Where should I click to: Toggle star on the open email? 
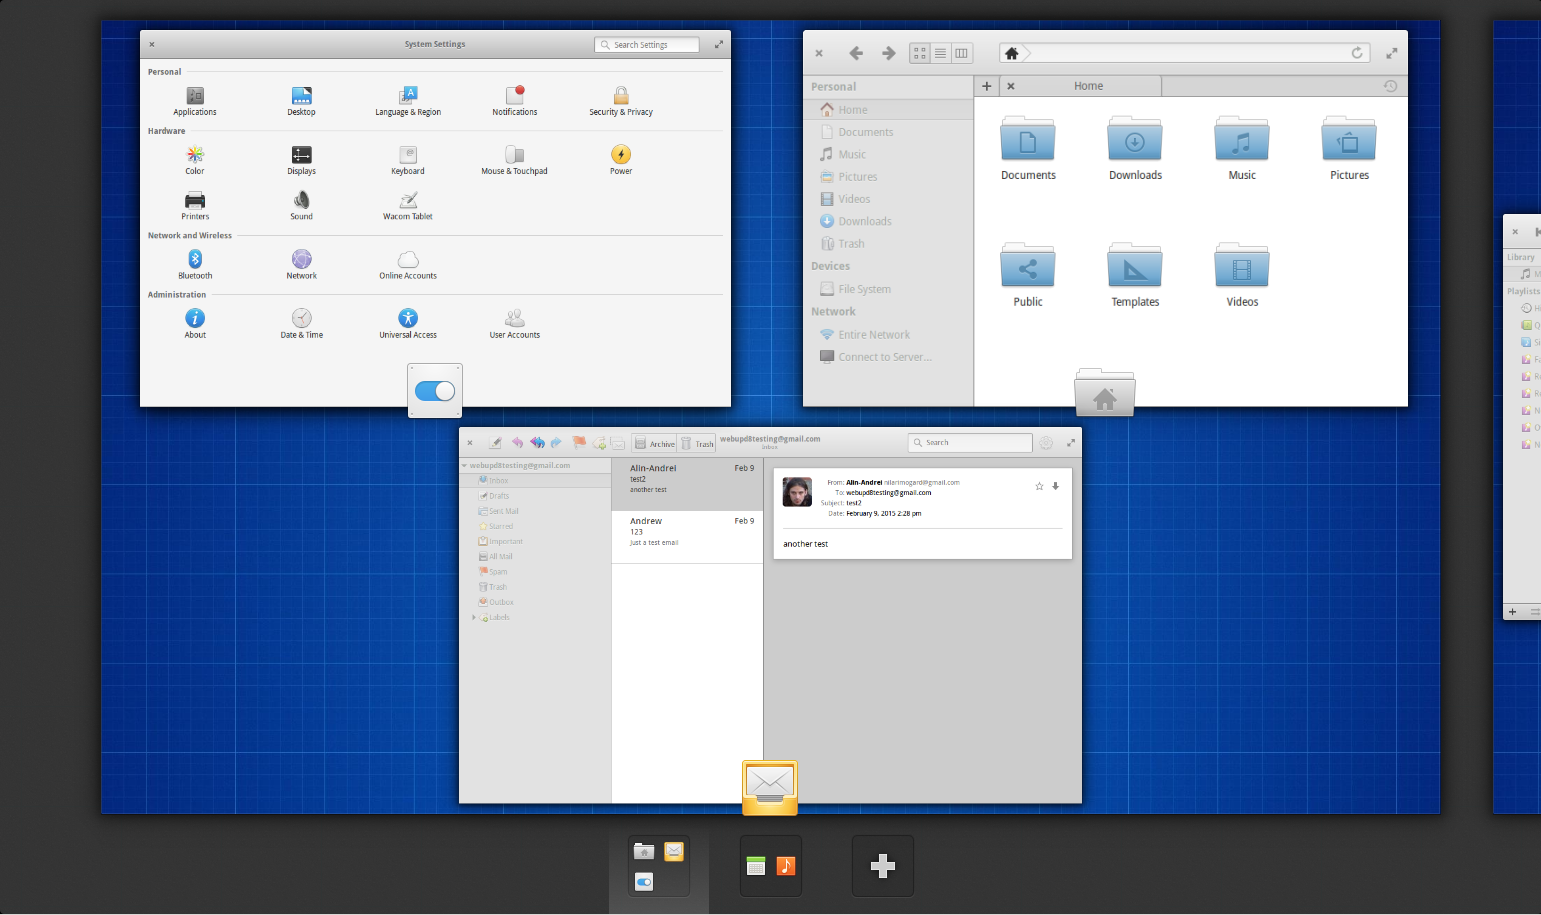click(1039, 486)
